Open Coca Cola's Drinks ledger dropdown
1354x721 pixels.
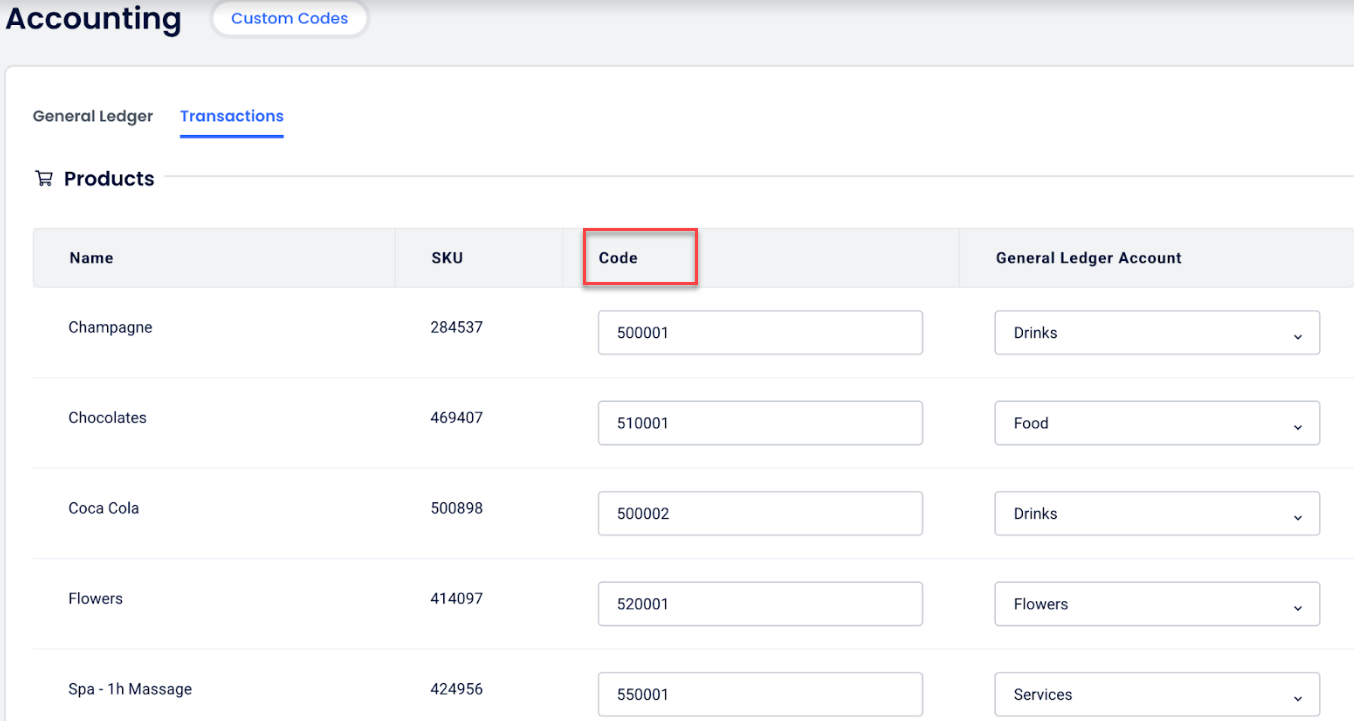[1157, 514]
